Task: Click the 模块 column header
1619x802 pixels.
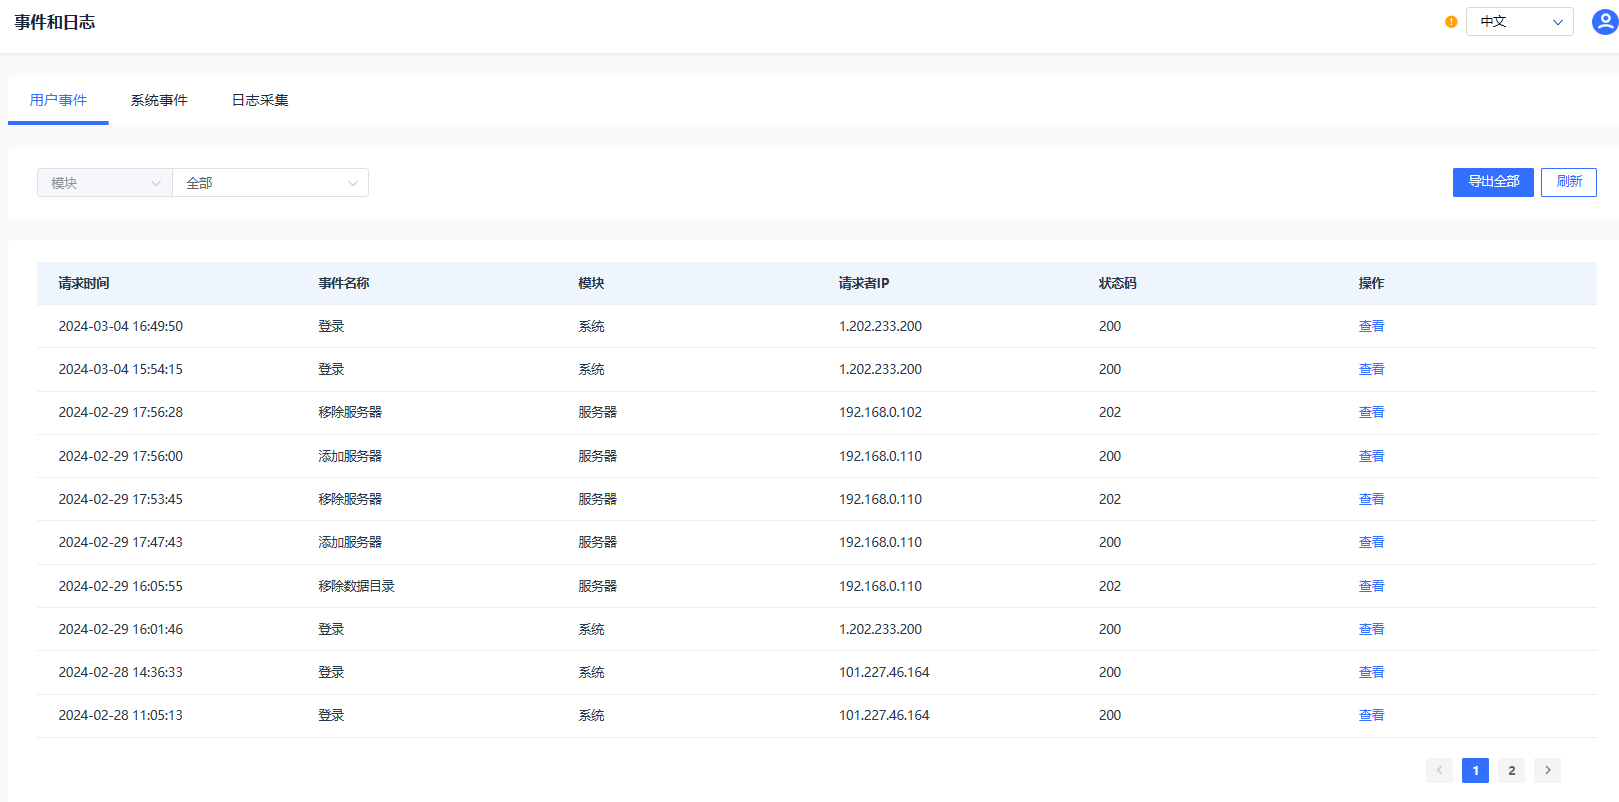Action: (x=591, y=283)
